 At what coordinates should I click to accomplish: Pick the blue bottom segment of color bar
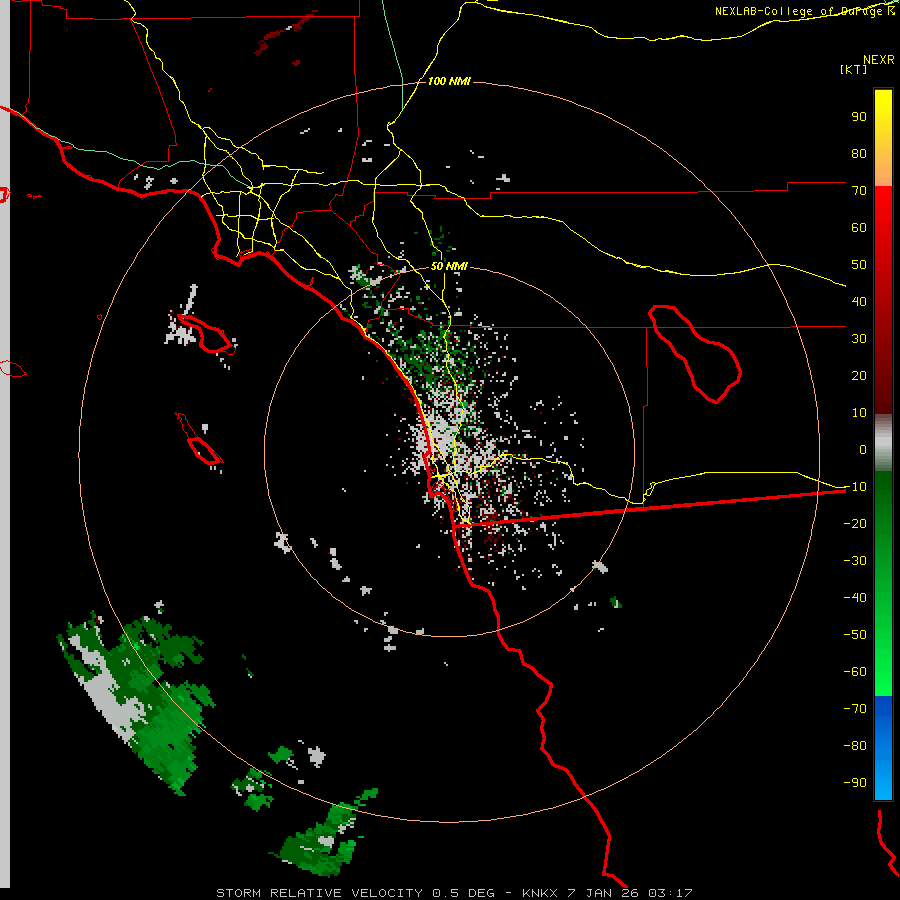(x=883, y=748)
